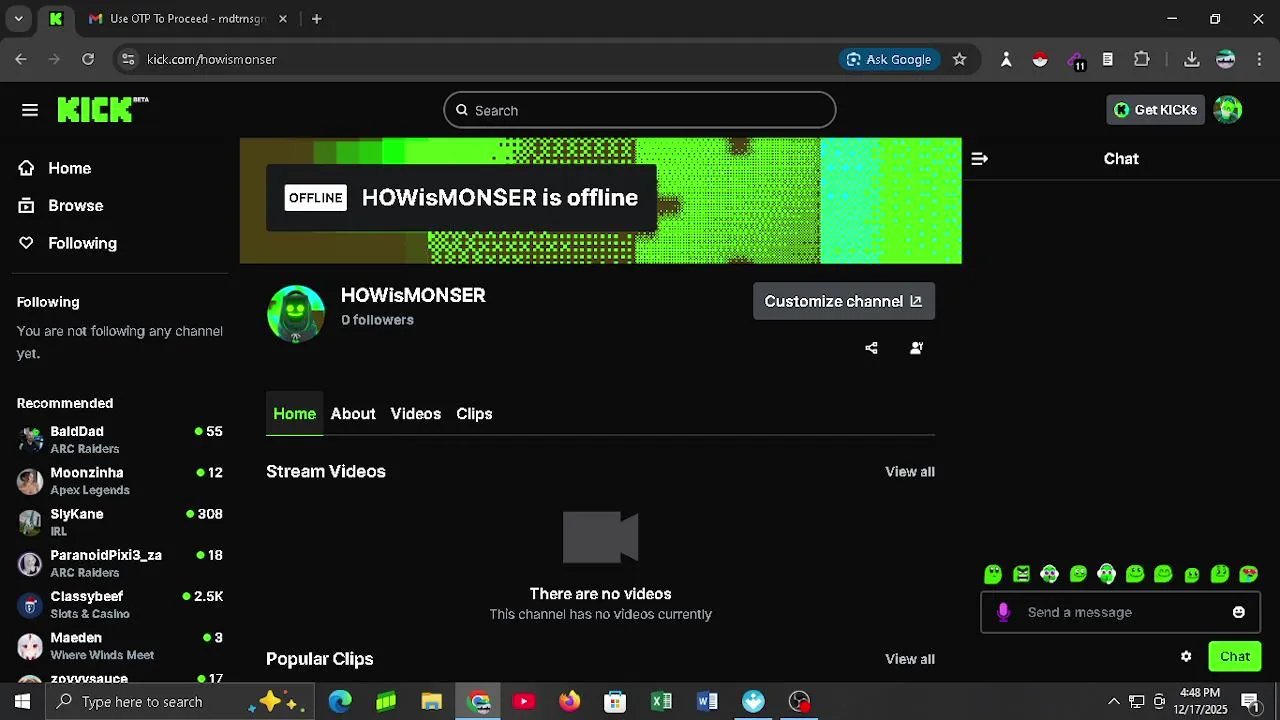Screen dimensions: 1280x720
Task: Reload the page
Action: click(88, 59)
